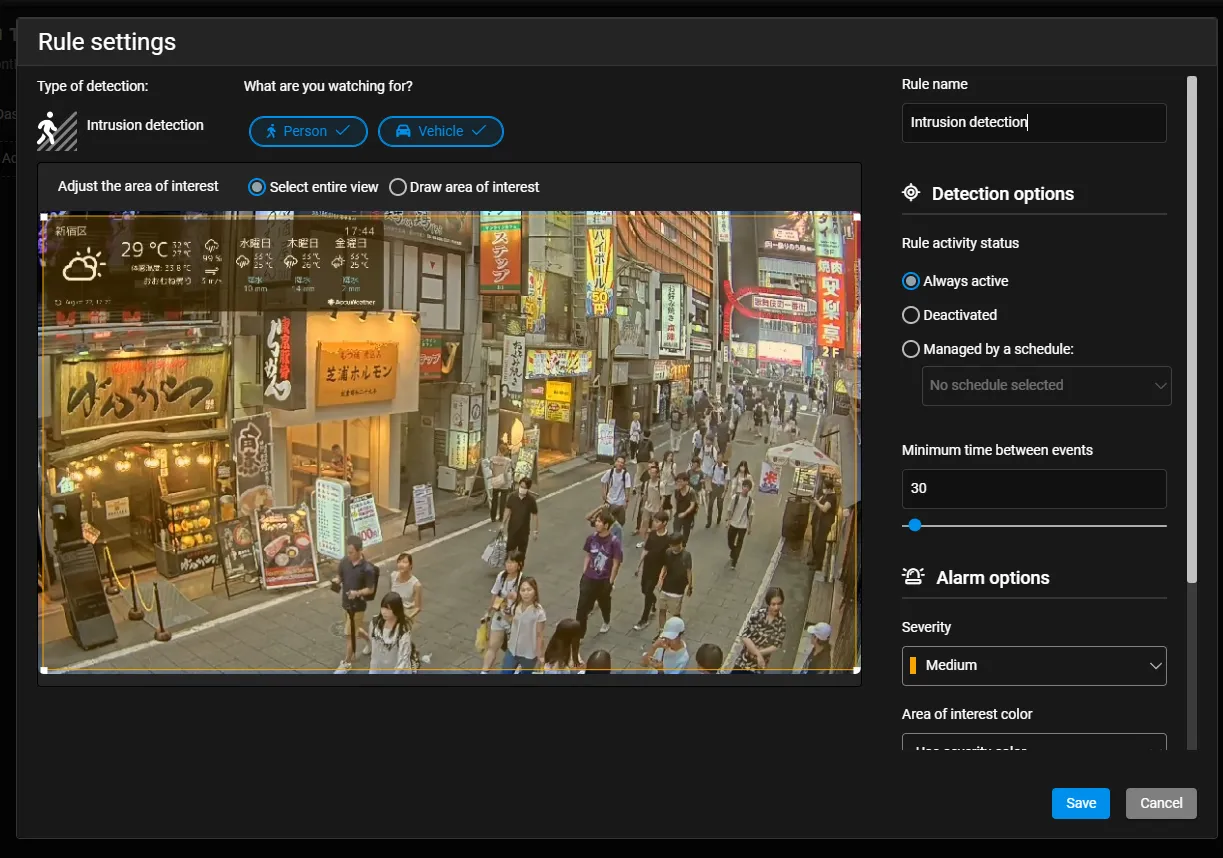The width and height of the screenshot is (1223, 858).
Task: Focus the Rule name input field
Action: click(1034, 122)
